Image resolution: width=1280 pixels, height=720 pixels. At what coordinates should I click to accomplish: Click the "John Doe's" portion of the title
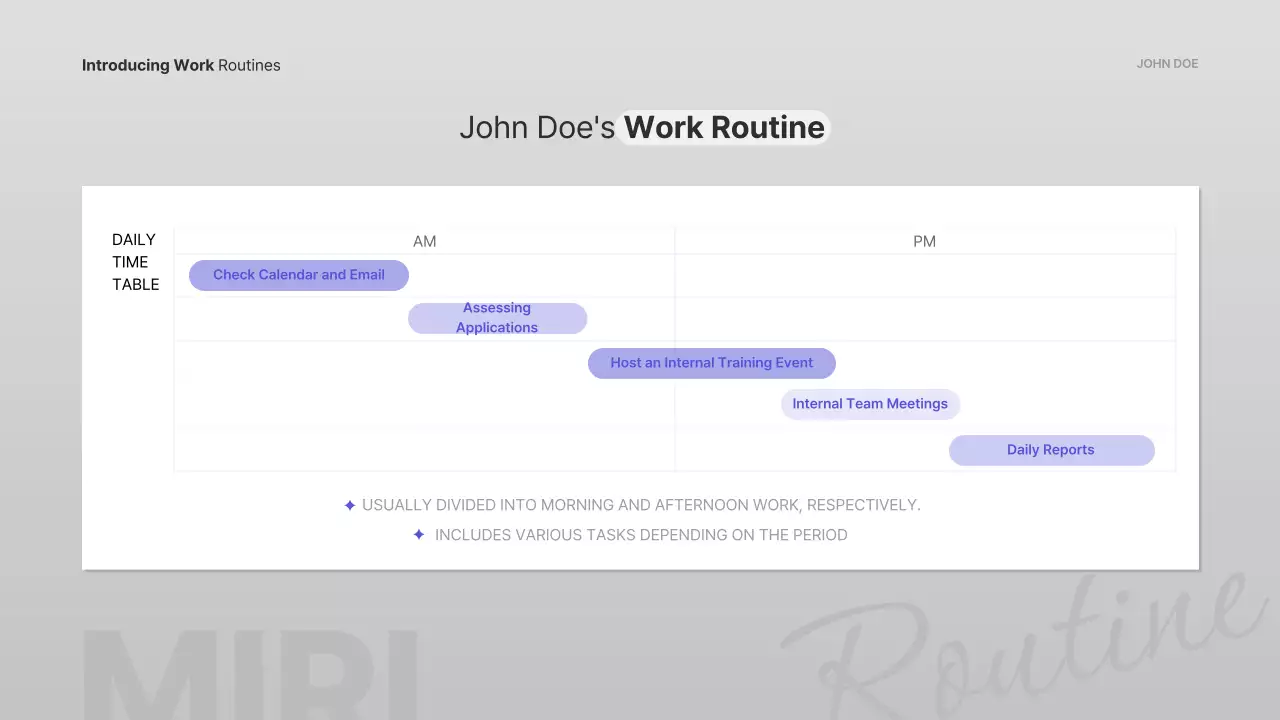(x=537, y=128)
